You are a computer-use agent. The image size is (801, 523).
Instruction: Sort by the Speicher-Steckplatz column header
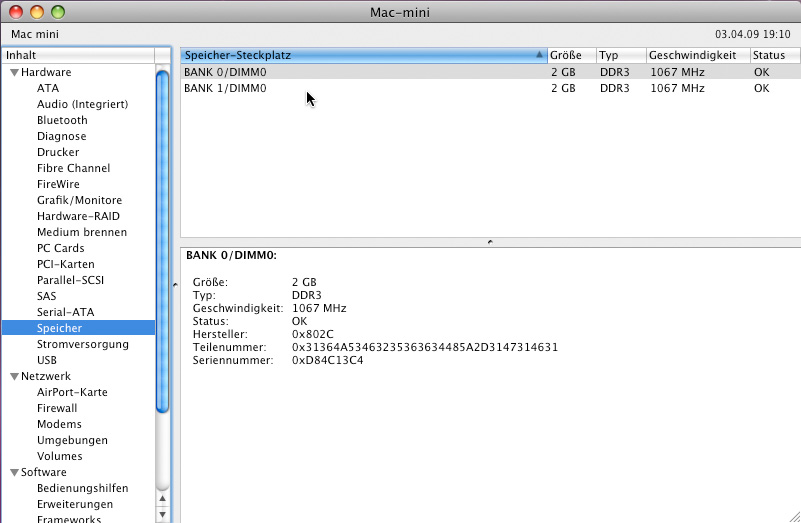coord(363,55)
